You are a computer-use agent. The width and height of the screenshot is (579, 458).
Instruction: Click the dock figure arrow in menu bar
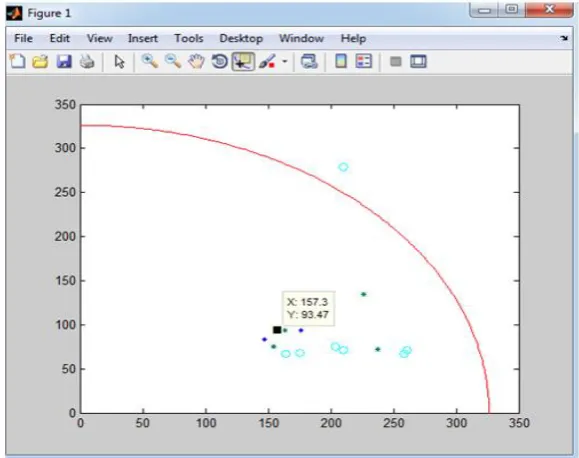pyautogui.click(x=564, y=38)
